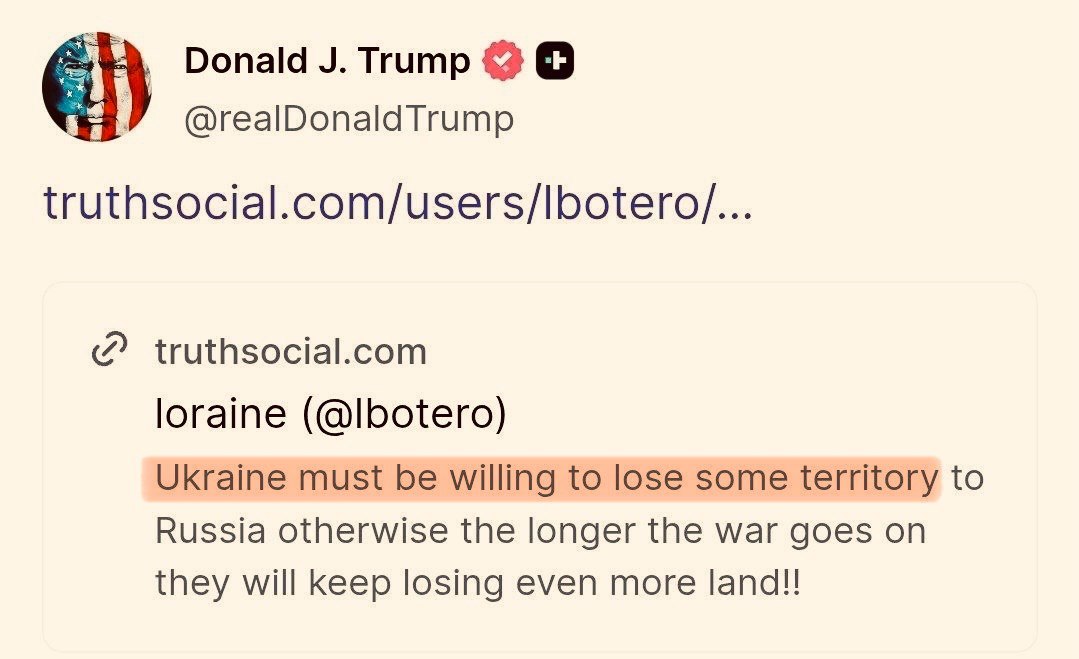The image size is (1079, 659).
Task: Click the chain link icon in preview card
Action: tap(109, 350)
